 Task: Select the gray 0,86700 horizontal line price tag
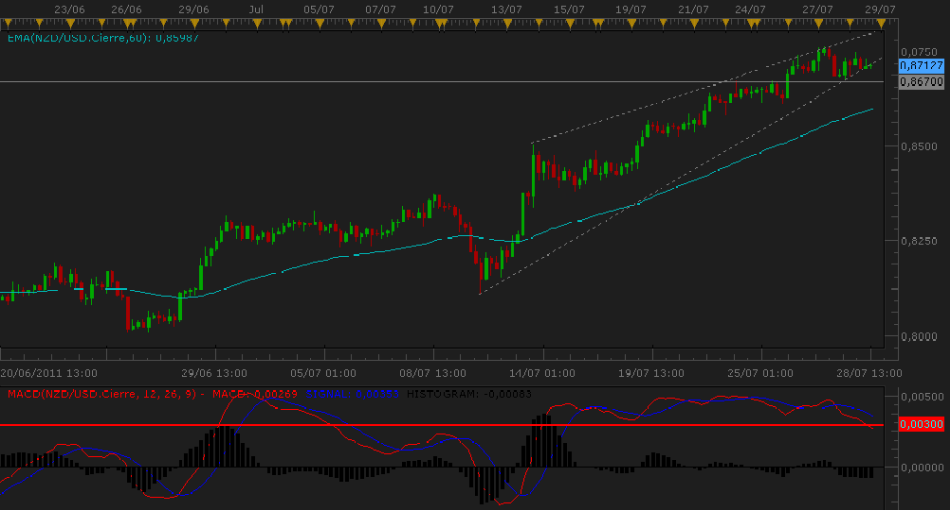point(917,81)
